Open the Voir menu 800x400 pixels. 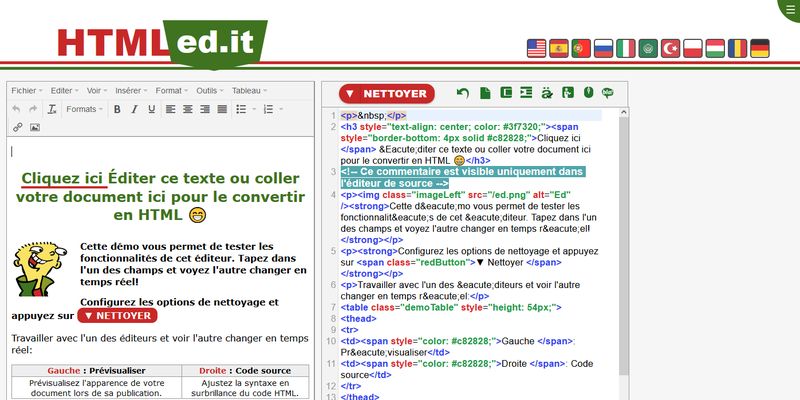pos(97,90)
